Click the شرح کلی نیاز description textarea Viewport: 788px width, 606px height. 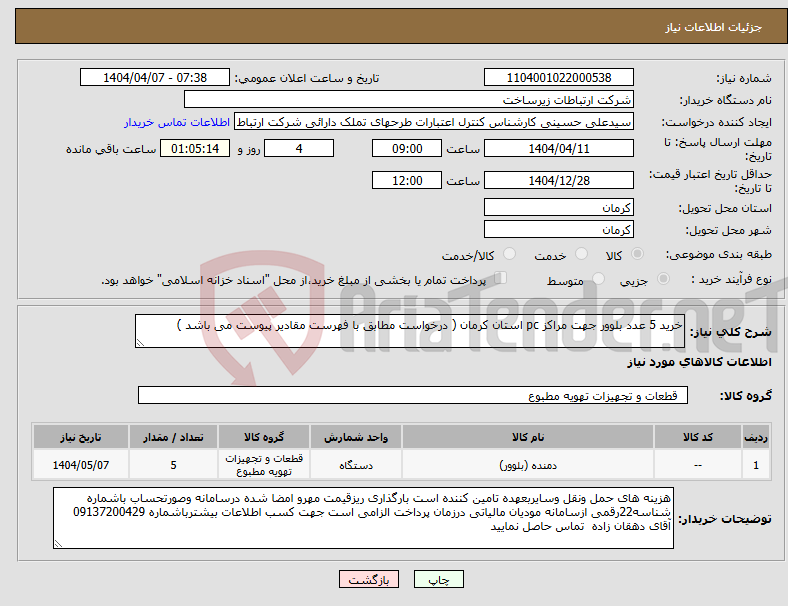point(410,331)
